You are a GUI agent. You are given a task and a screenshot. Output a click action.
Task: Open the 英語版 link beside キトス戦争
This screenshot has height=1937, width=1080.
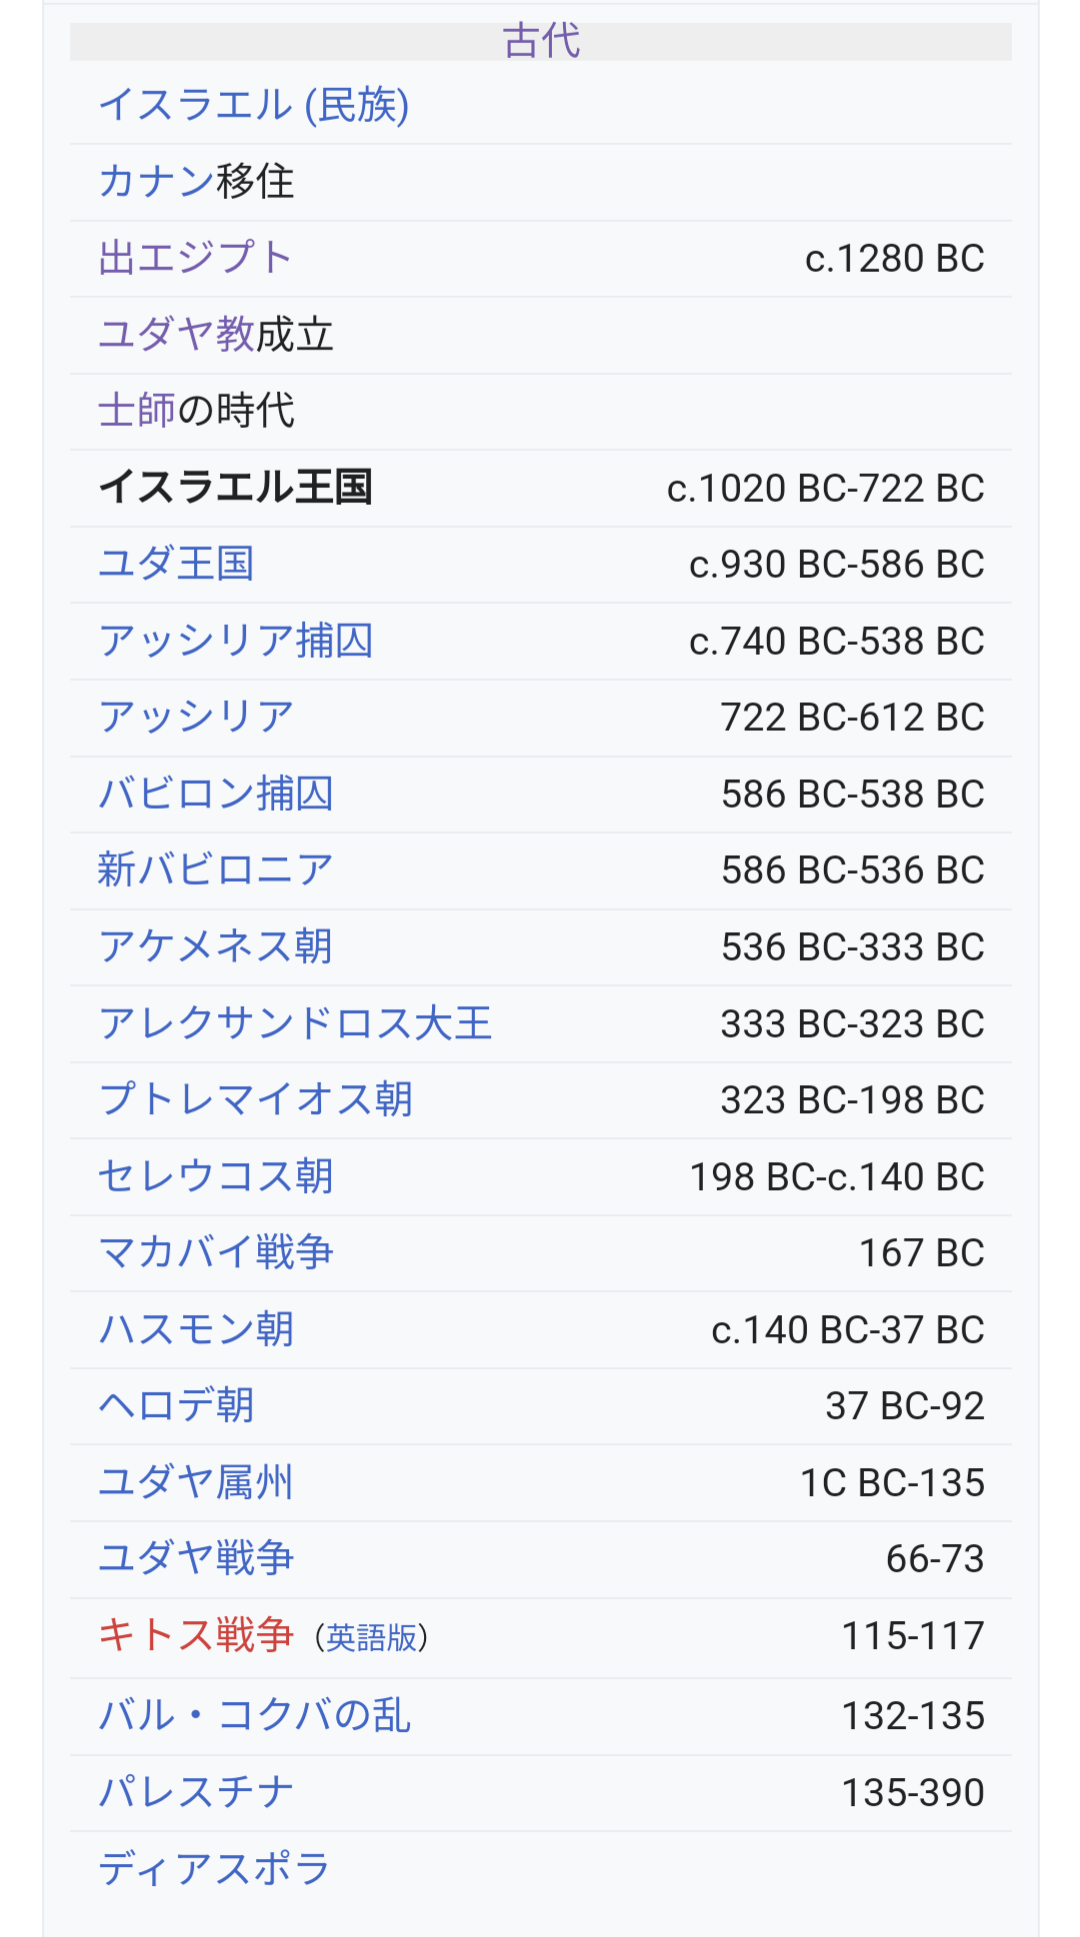[x=371, y=1638]
